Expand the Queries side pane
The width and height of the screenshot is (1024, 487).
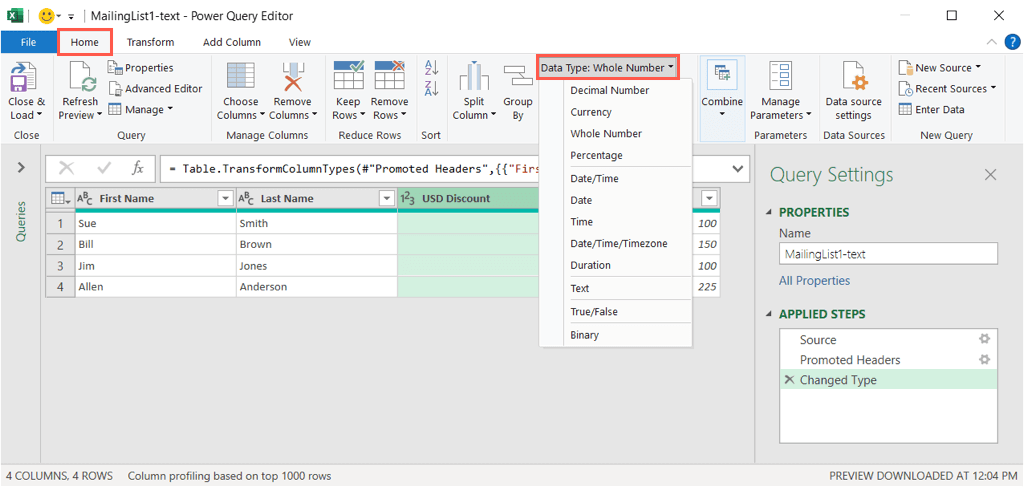tap(21, 168)
